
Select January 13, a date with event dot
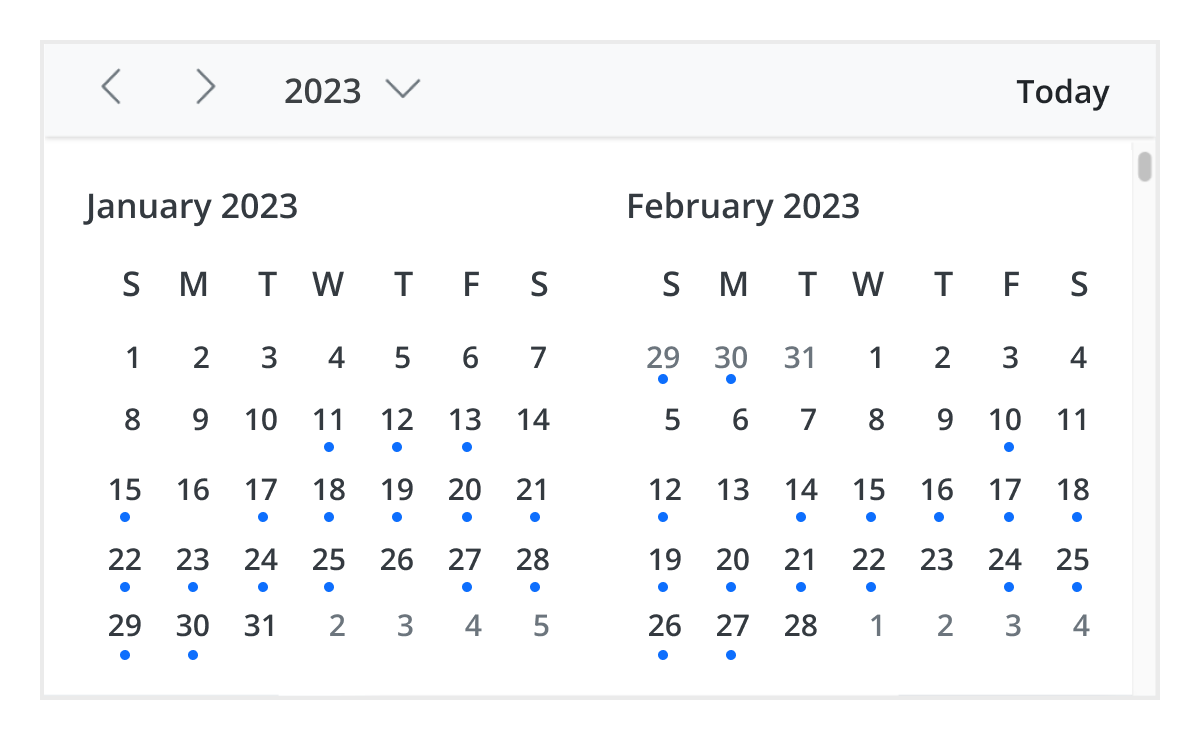click(x=466, y=420)
